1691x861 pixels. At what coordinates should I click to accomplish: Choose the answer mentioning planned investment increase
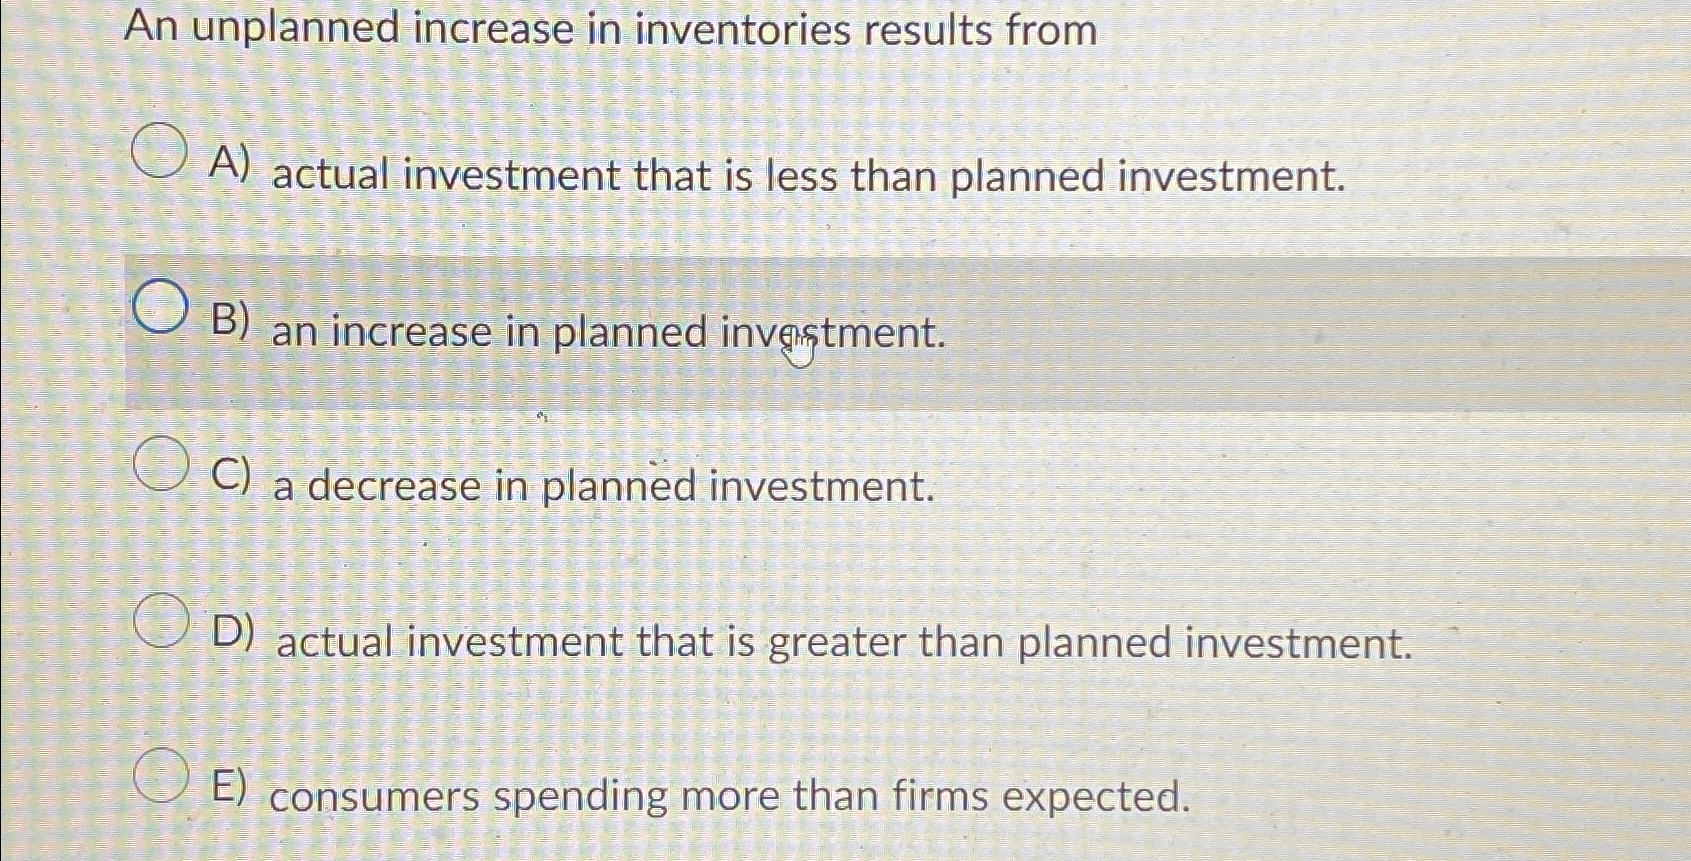[x=607, y=333]
